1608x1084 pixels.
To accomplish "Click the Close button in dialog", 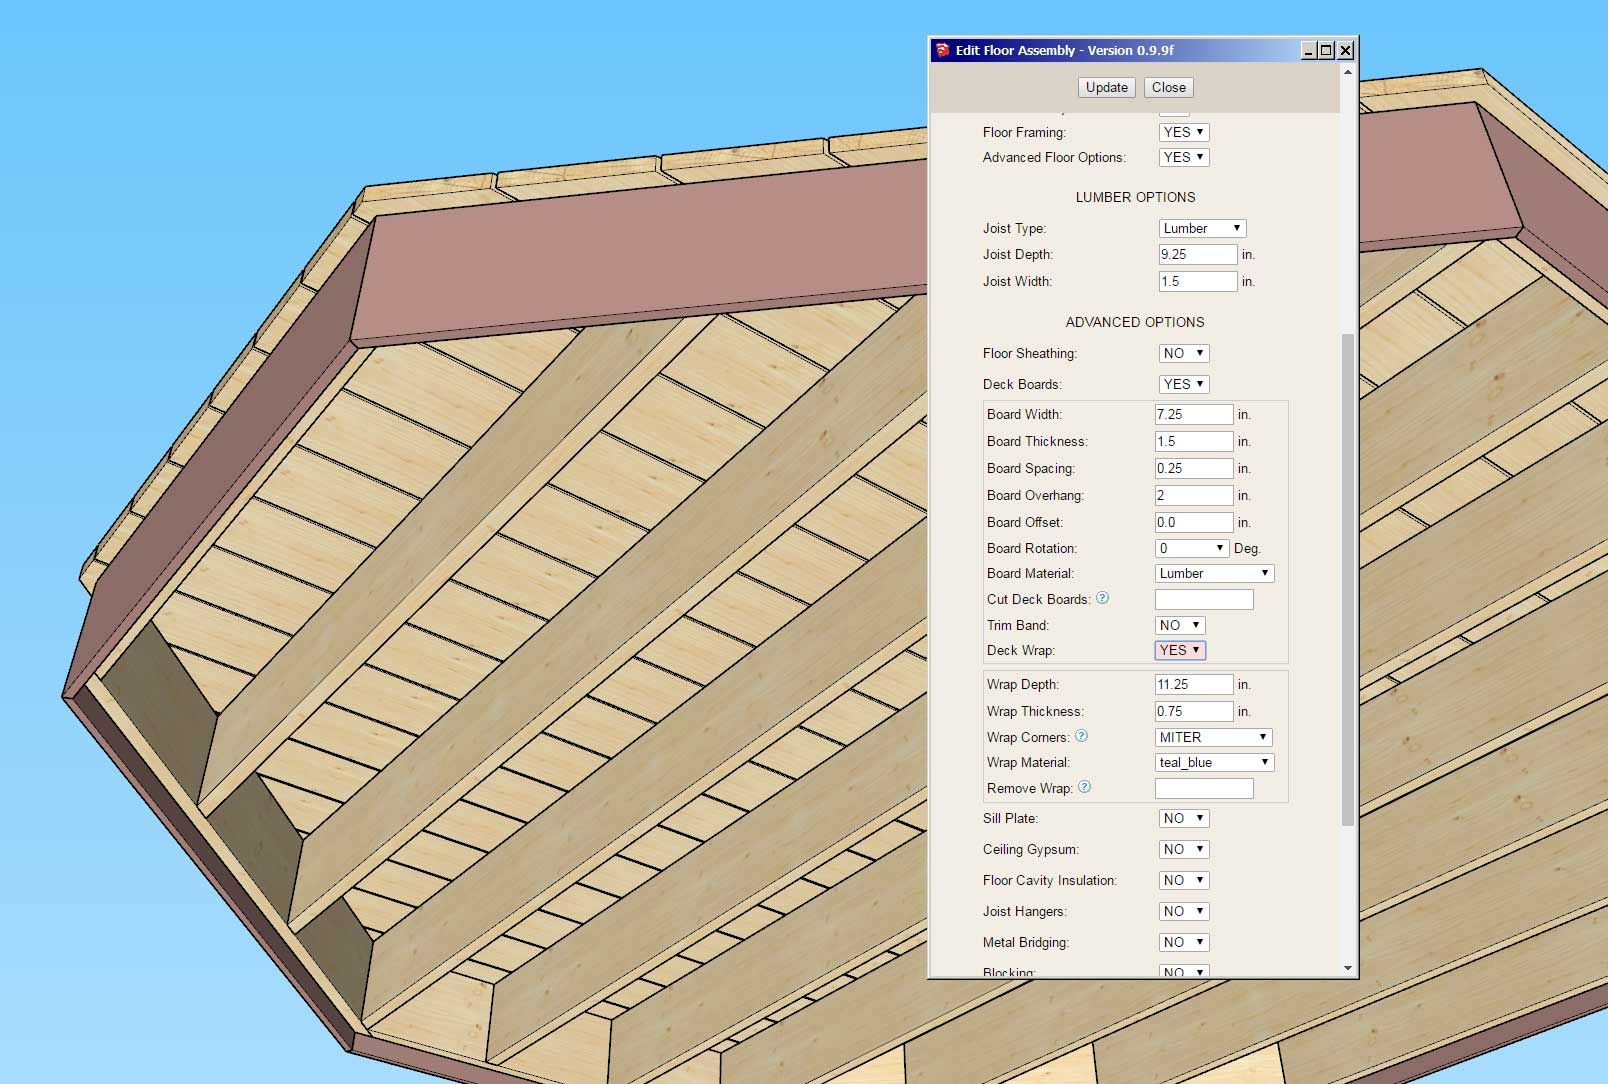I will [x=1168, y=87].
